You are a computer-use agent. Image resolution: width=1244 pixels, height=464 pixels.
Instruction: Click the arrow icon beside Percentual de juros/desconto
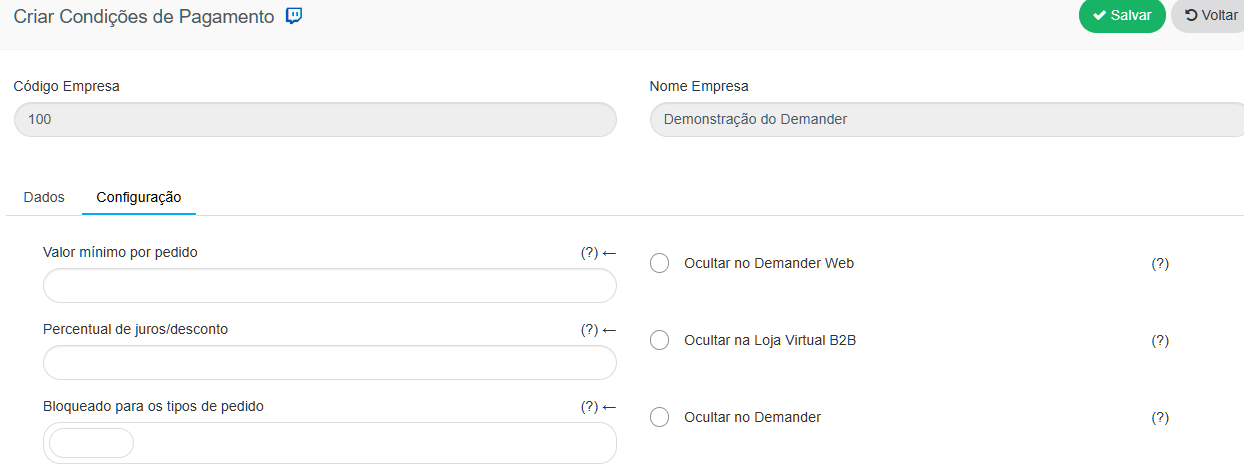coord(609,329)
